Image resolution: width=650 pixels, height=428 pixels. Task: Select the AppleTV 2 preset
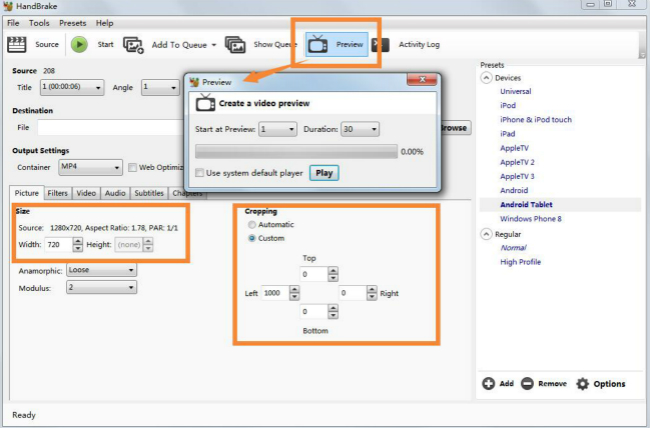[517, 162]
